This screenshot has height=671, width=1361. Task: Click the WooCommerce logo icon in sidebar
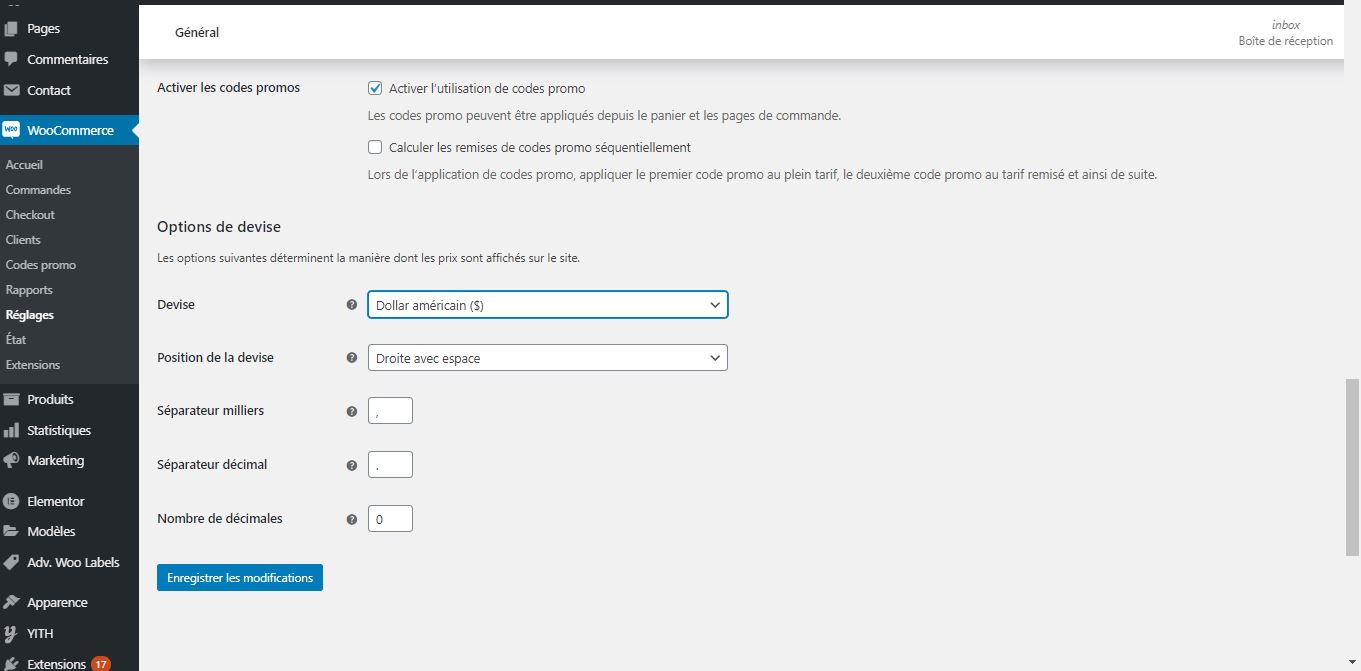tap(11, 130)
